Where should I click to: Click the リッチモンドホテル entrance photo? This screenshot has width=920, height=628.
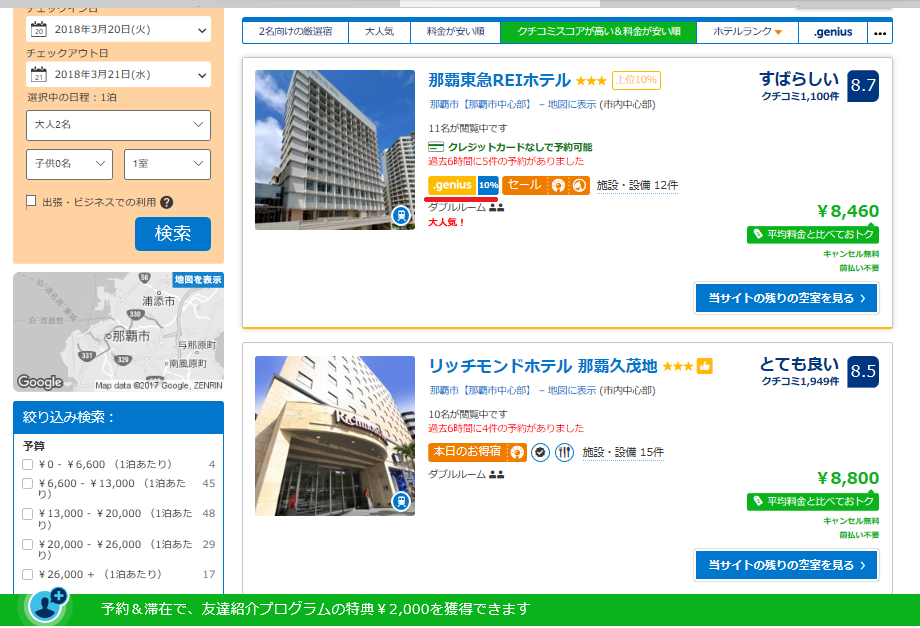334,435
